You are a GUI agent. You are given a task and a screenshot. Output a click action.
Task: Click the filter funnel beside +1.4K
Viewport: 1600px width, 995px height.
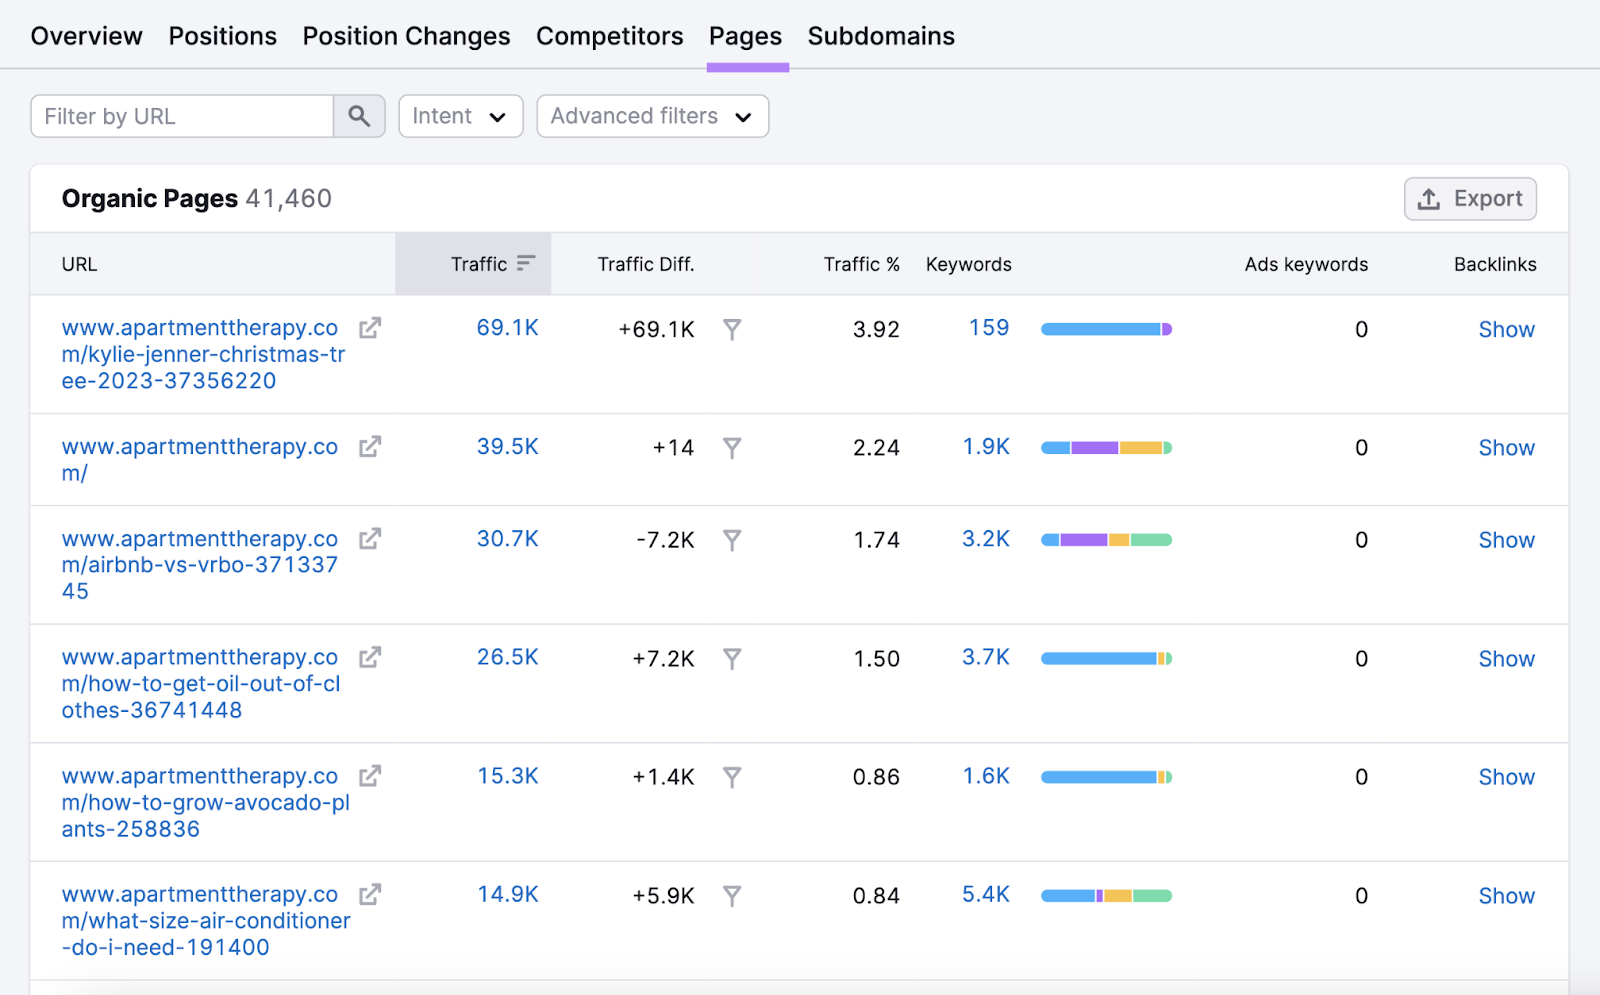point(733,777)
